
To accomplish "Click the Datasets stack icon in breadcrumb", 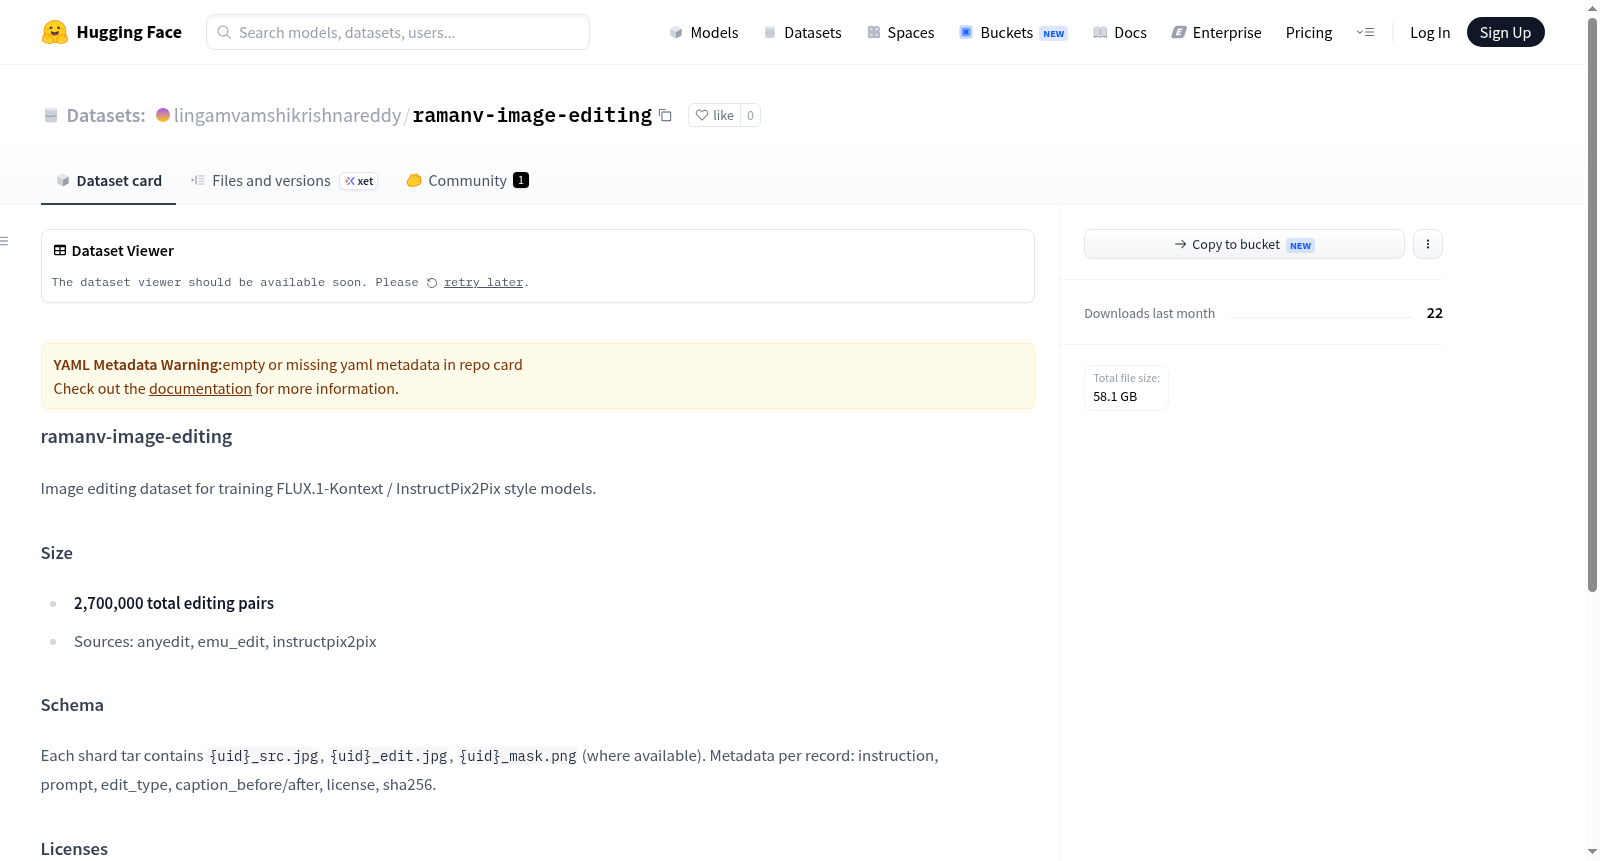I will 51,115.
